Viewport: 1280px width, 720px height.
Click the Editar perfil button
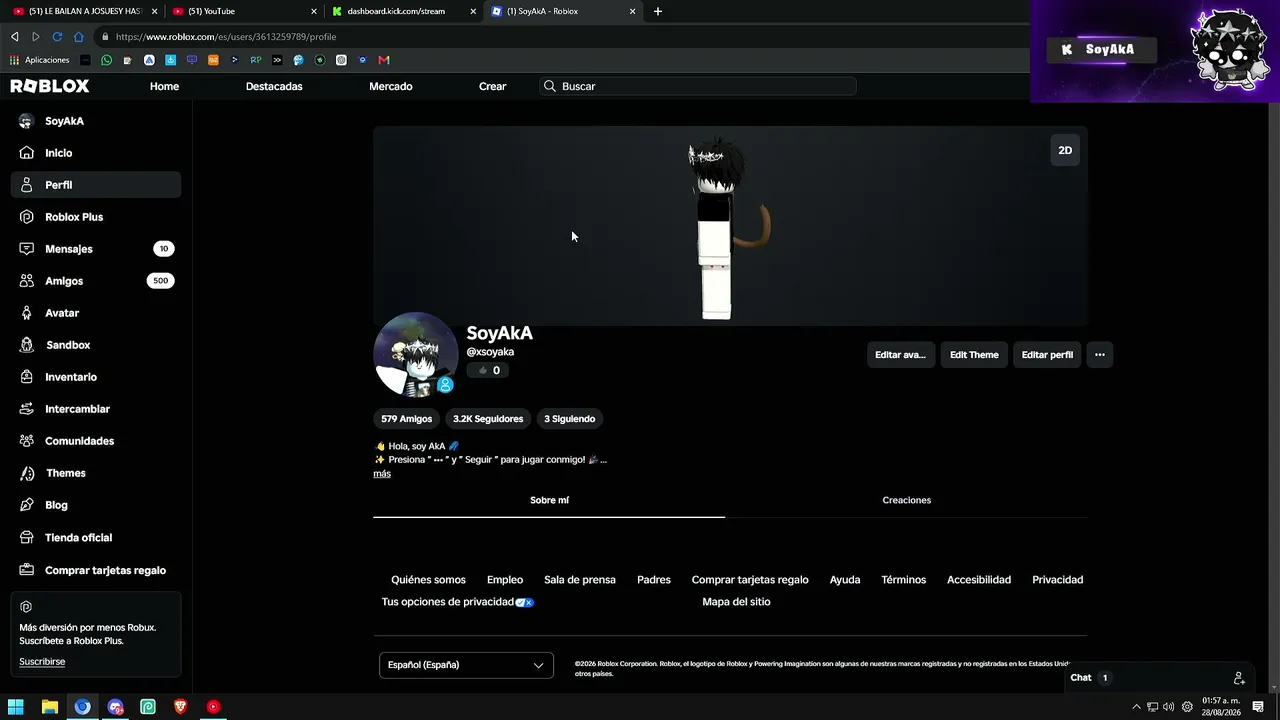click(1047, 355)
